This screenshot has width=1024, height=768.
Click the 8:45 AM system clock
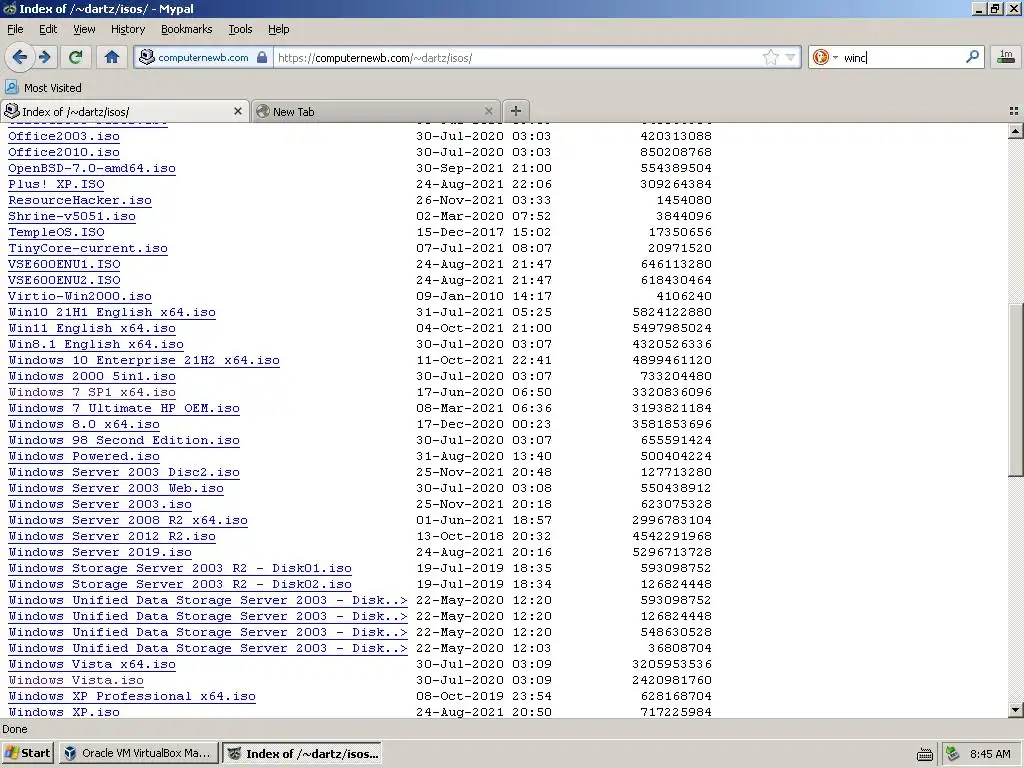(x=990, y=754)
